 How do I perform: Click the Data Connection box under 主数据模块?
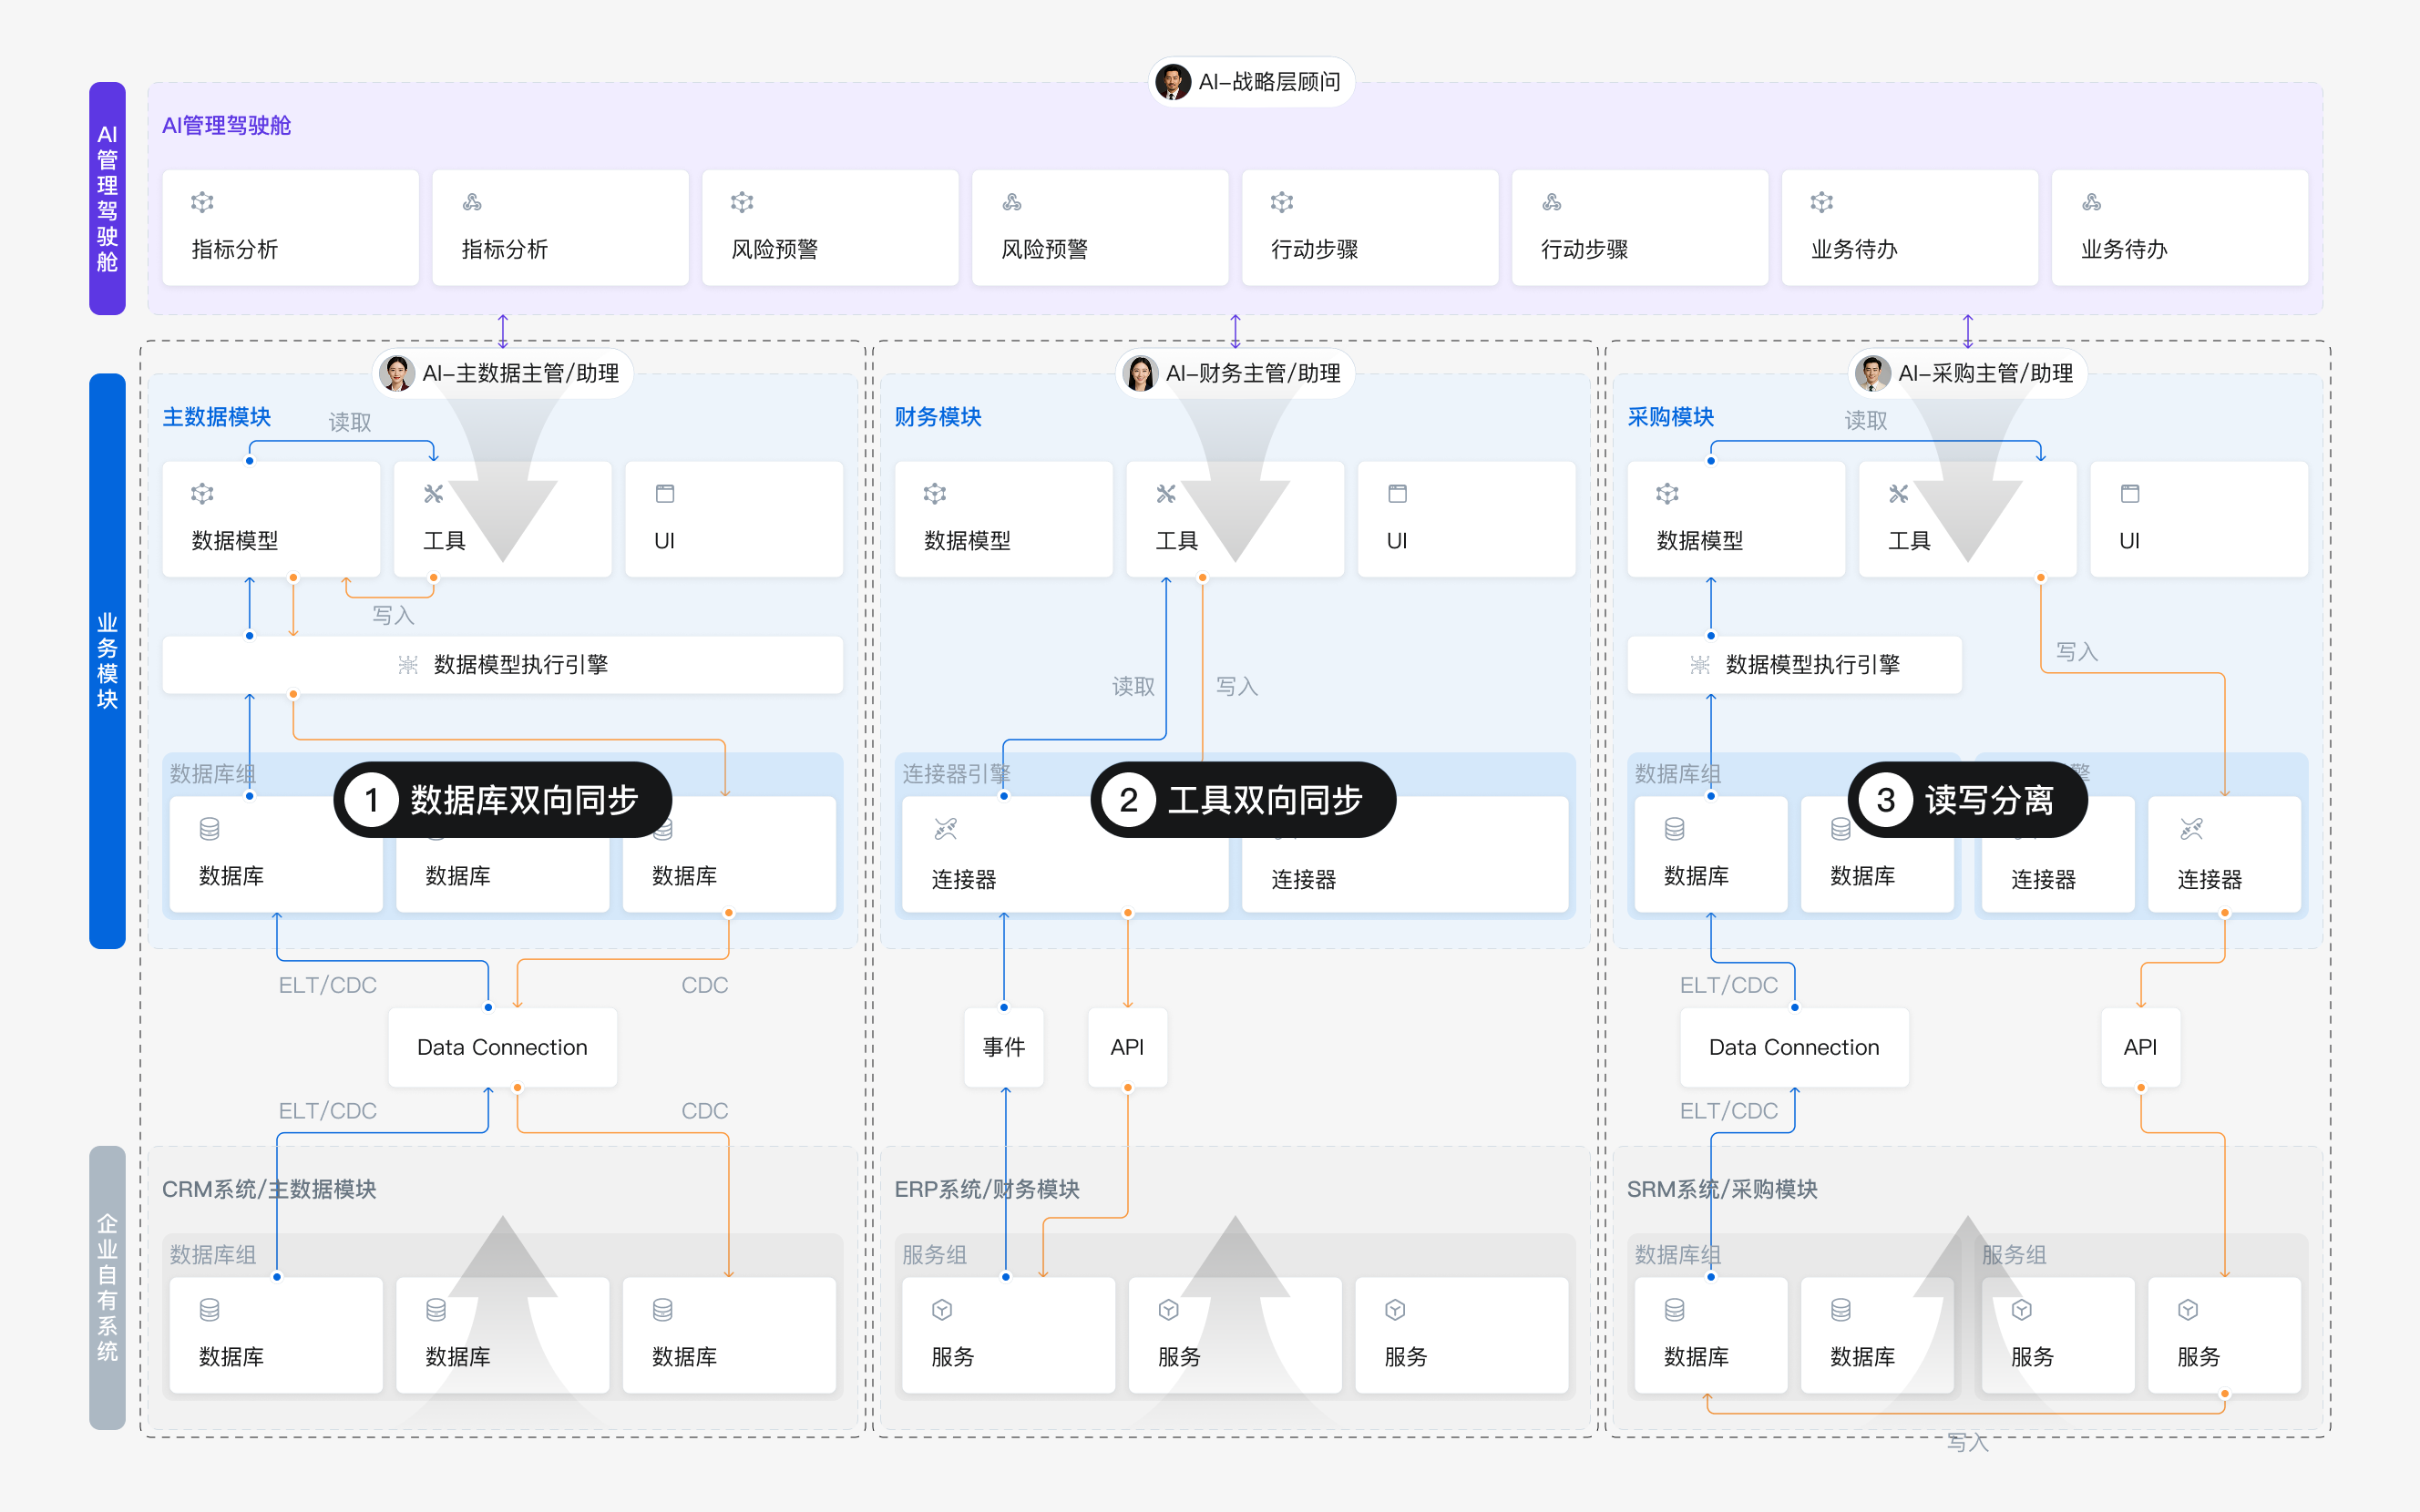click(x=502, y=1047)
